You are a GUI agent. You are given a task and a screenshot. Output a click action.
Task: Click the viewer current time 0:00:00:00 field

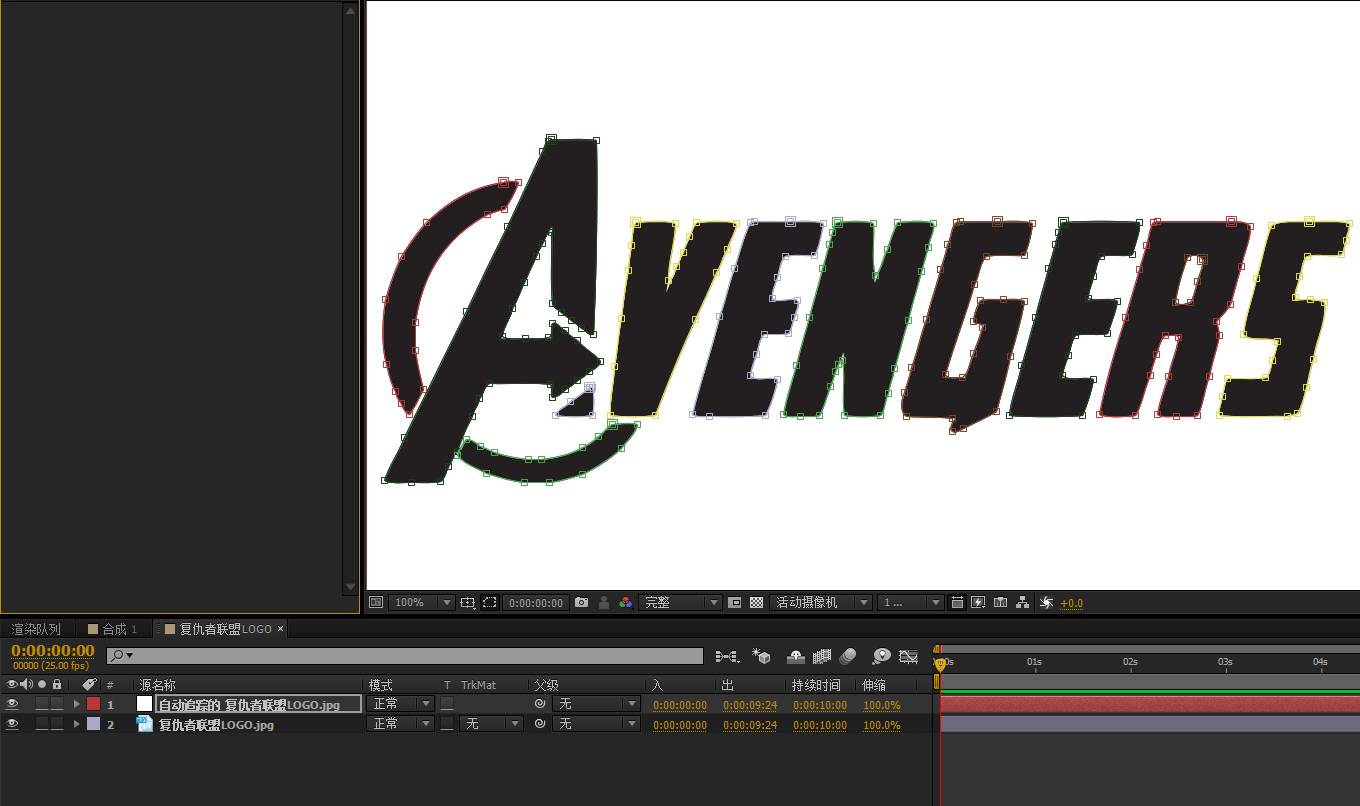pos(535,603)
